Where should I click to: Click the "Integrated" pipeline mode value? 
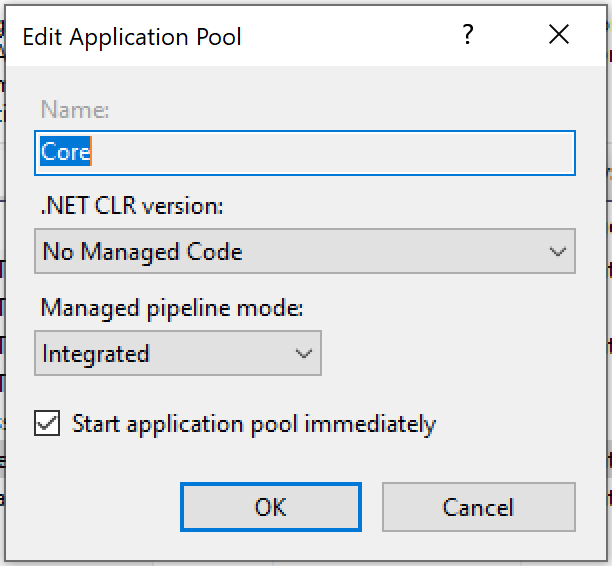pos(96,354)
